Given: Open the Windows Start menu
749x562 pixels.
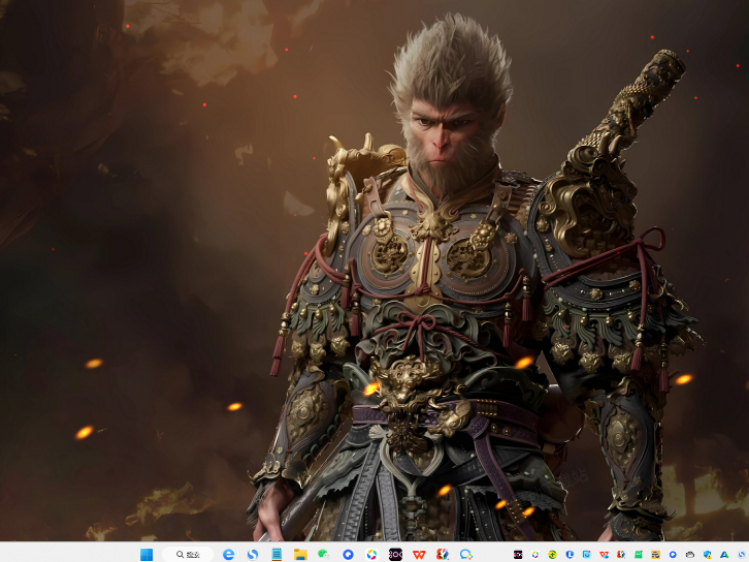Looking at the screenshot, I should (147, 554).
